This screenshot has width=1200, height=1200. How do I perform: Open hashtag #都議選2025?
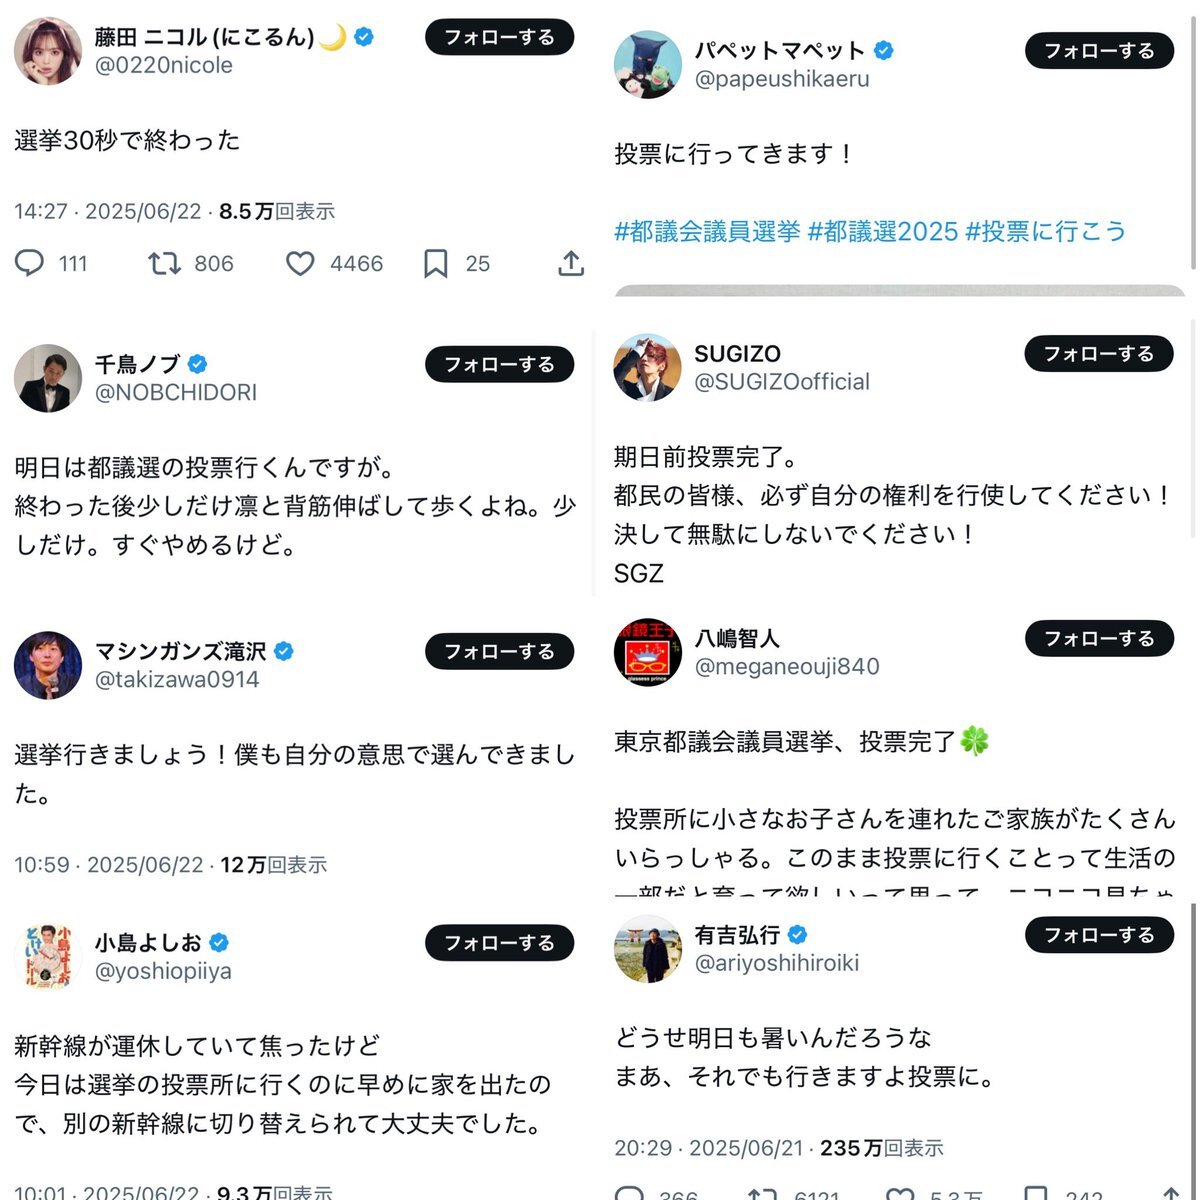(x=883, y=231)
